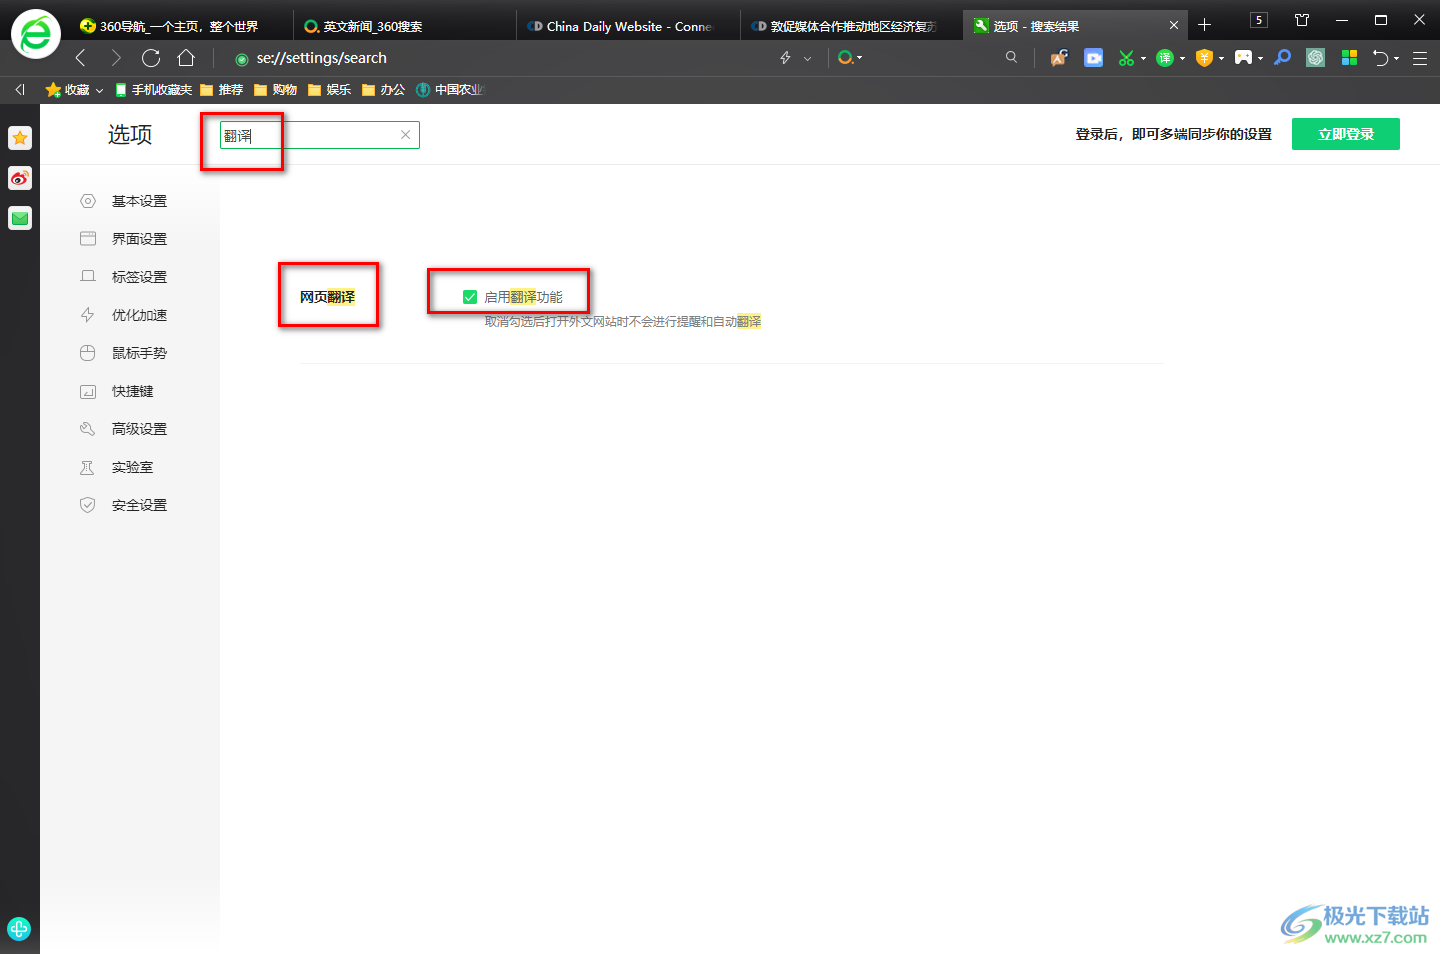
Task: Open a new tab with plus button
Action: click(x=1205, y=25)
